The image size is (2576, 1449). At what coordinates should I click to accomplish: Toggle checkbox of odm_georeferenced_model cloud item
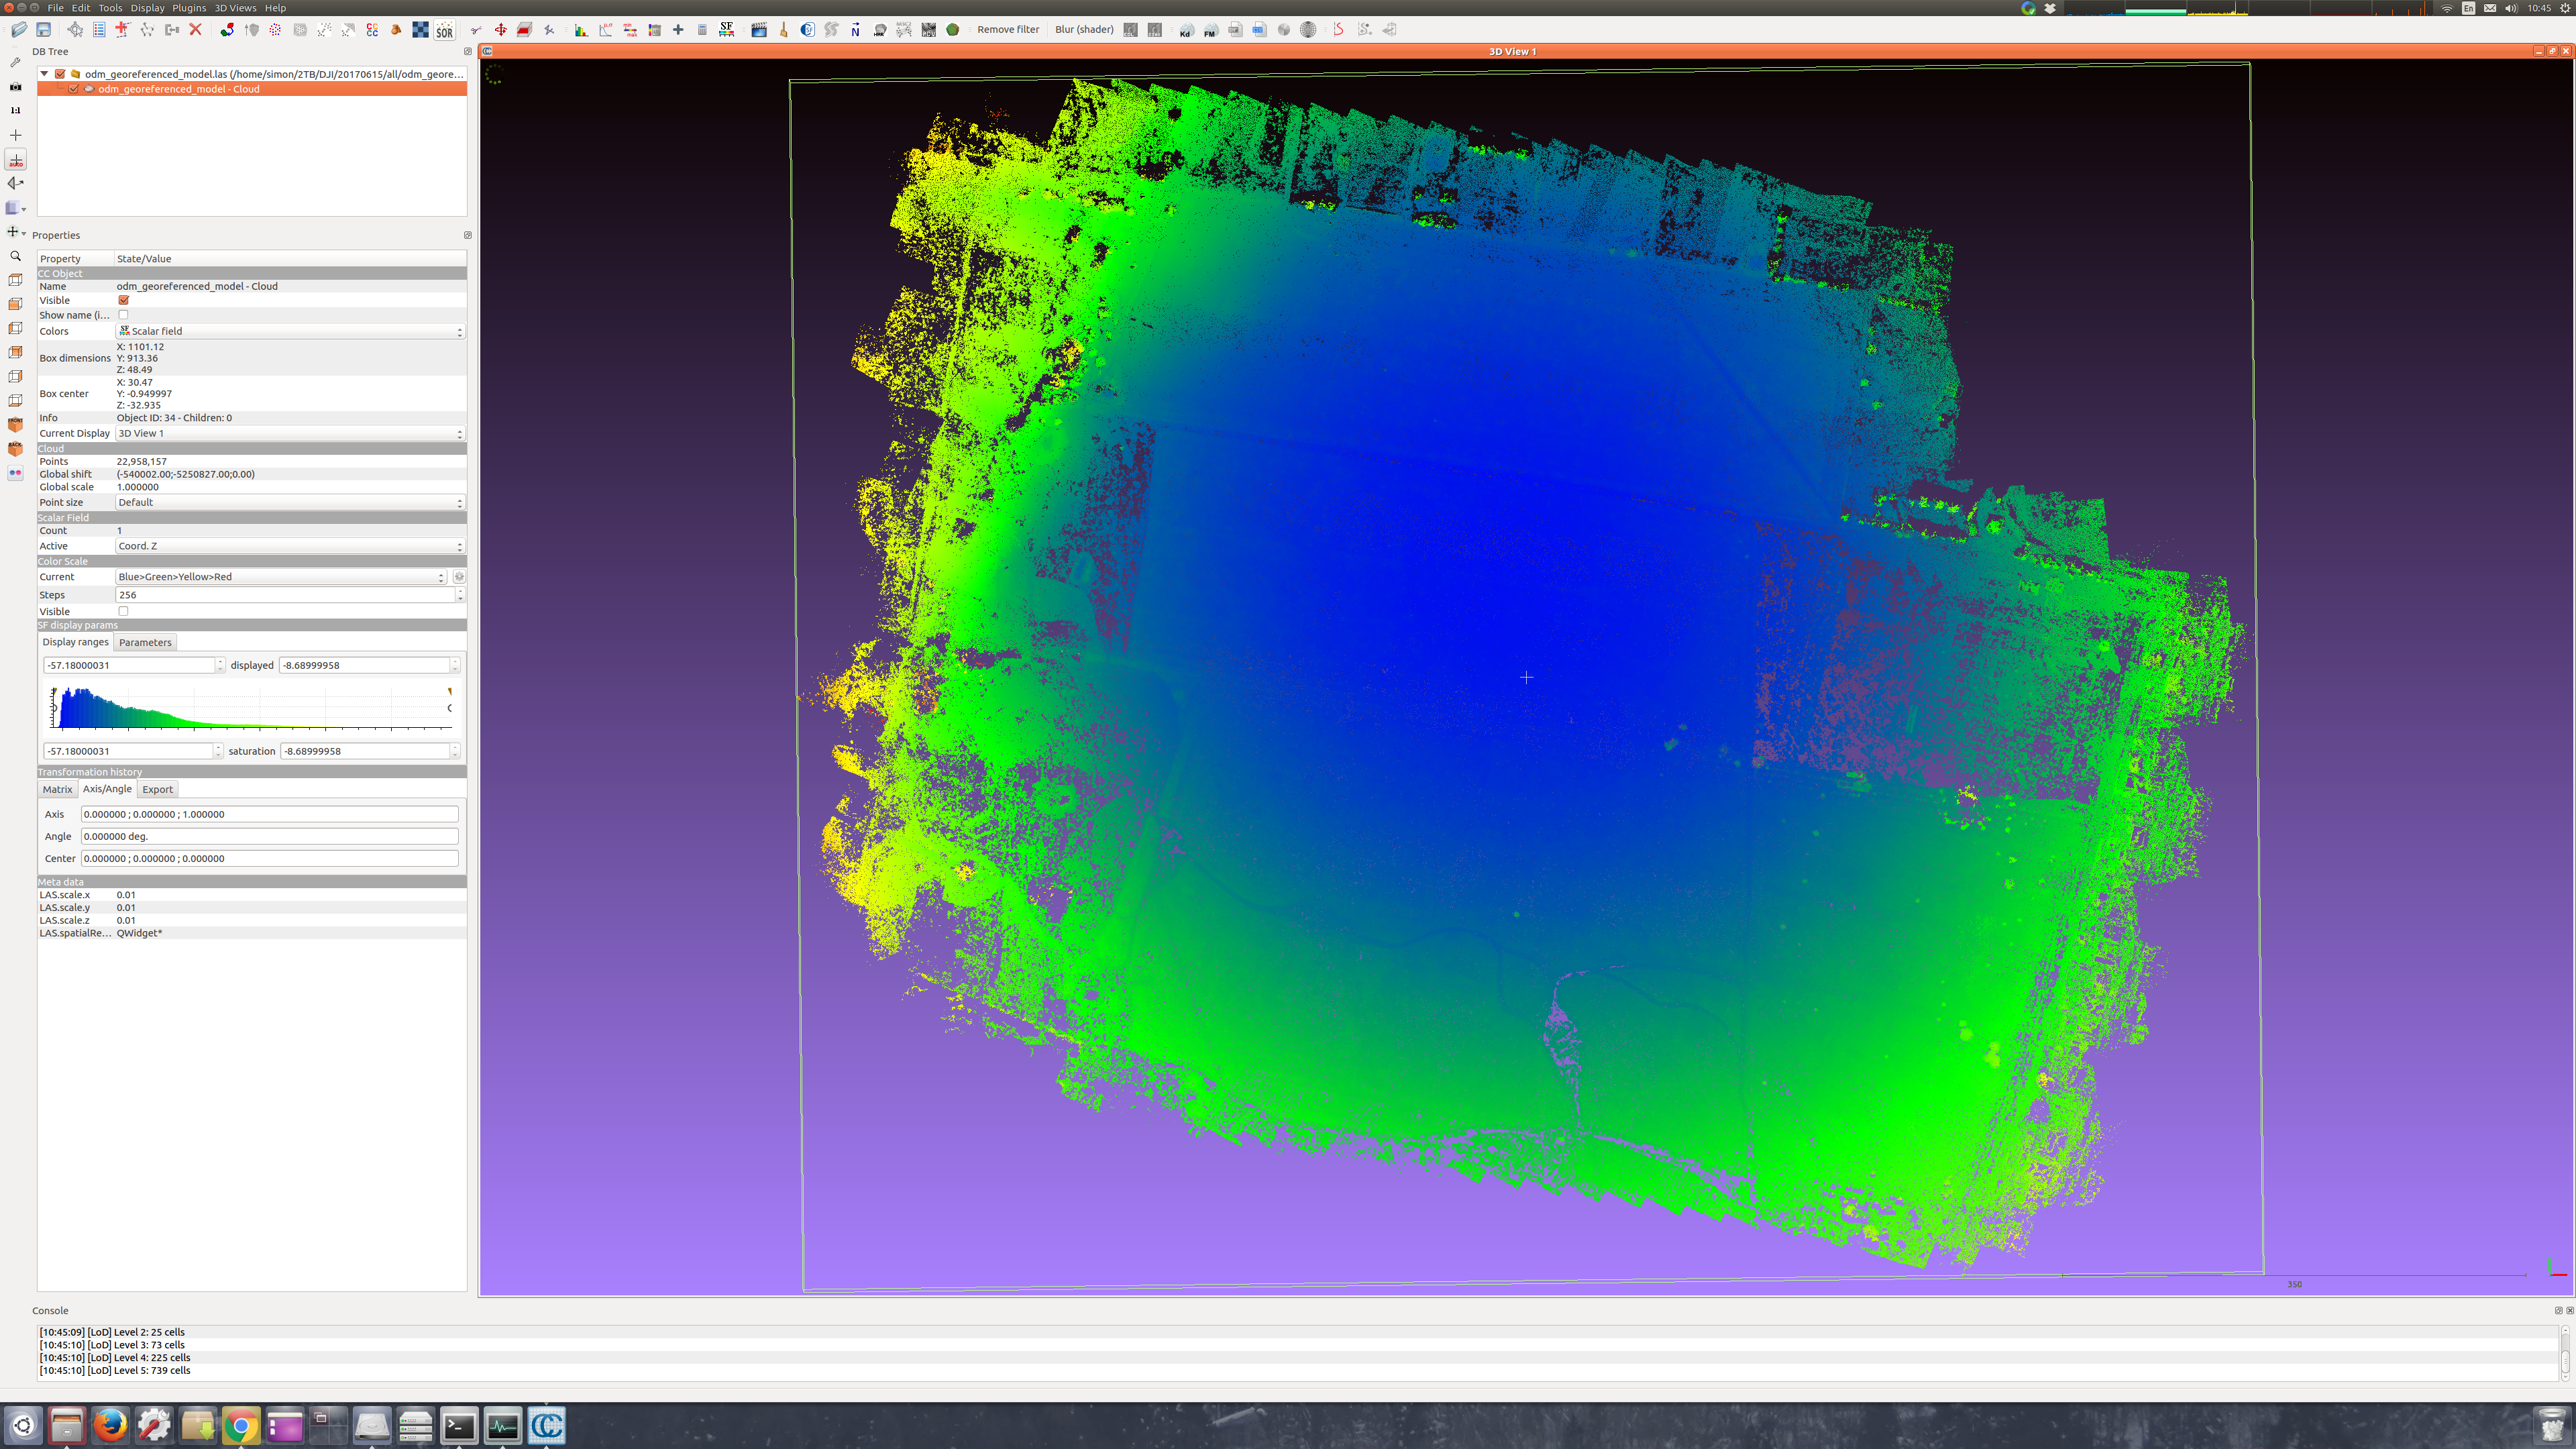click(74, 89)
